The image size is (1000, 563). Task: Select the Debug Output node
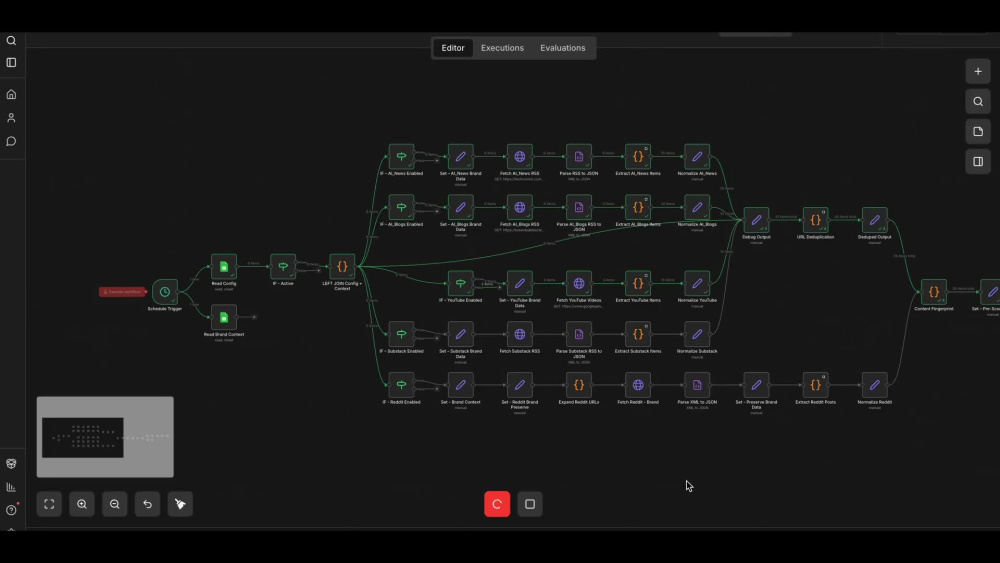(756, 220)
